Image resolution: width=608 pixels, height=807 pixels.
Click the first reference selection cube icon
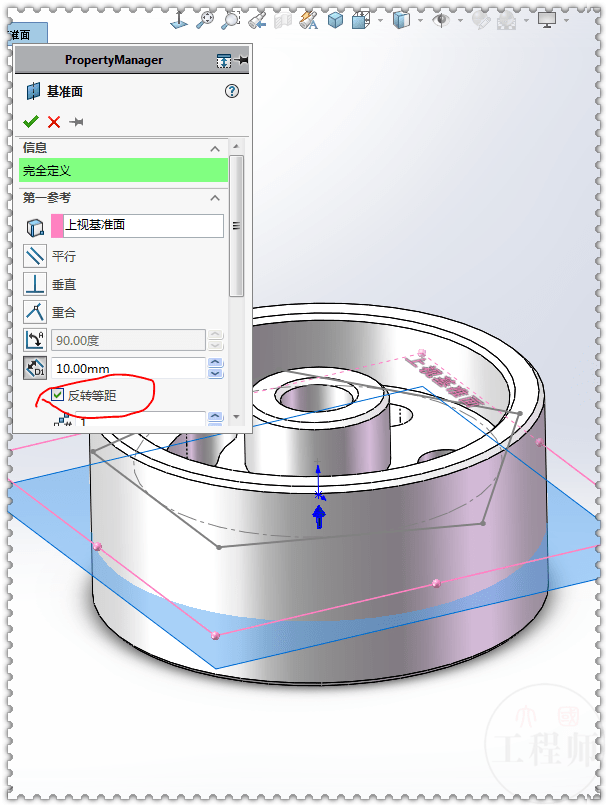[x=35, y=227]
